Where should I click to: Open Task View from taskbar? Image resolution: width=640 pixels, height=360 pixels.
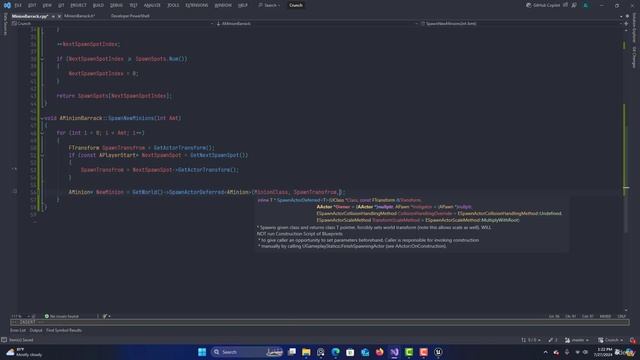click(x=291, y=352)
